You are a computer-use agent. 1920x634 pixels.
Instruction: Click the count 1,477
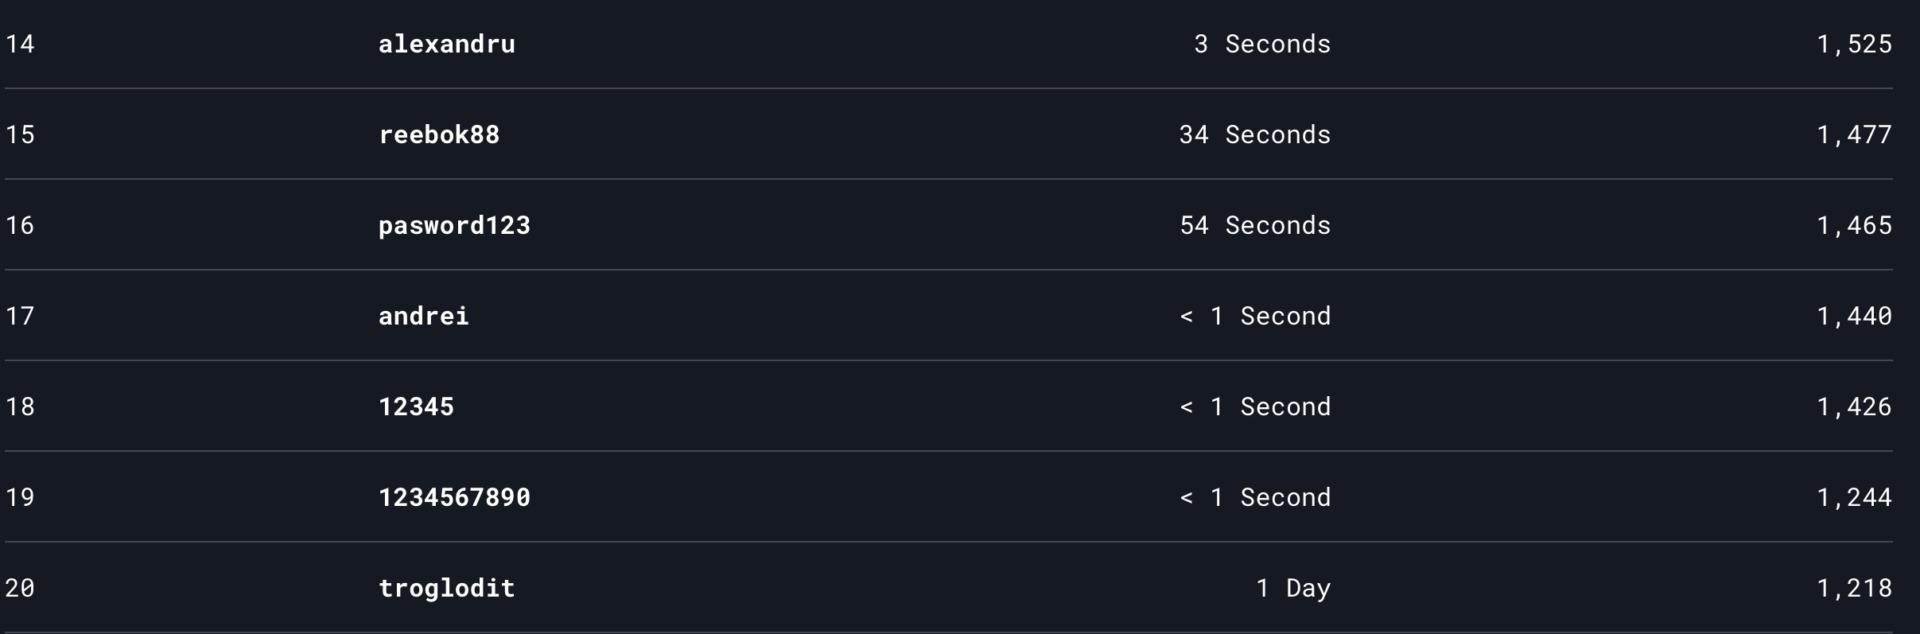[1854, 135]
